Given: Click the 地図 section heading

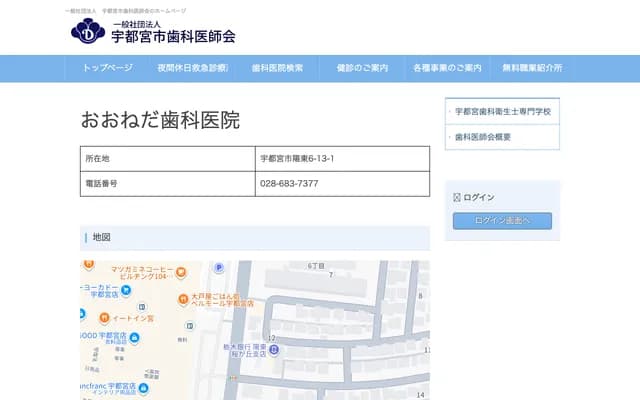Looking at the screenshot, I should pos(102,237).
